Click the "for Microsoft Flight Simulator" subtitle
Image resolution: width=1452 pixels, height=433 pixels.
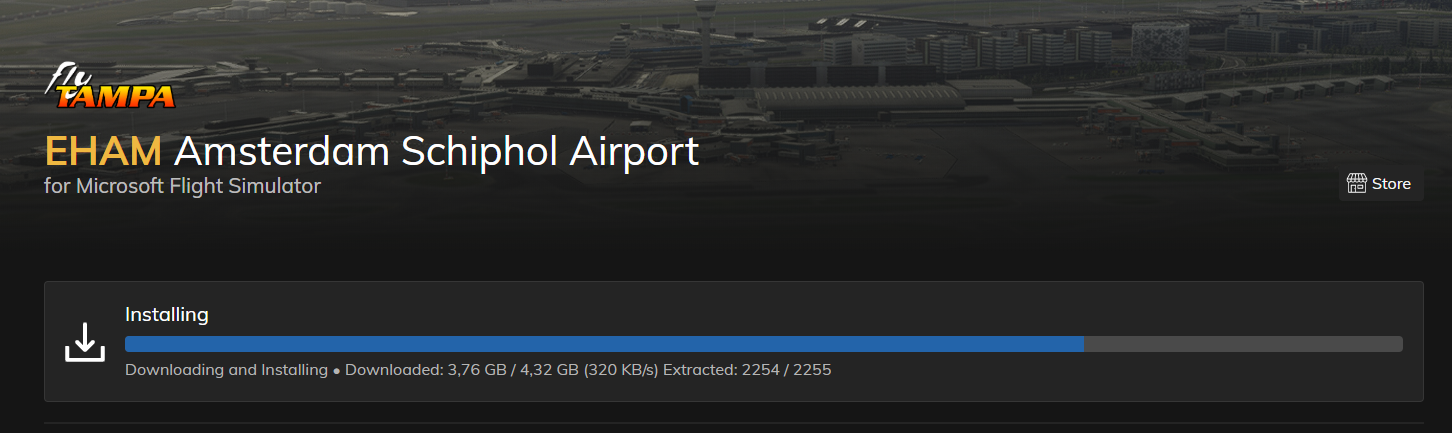pos(182,186)
